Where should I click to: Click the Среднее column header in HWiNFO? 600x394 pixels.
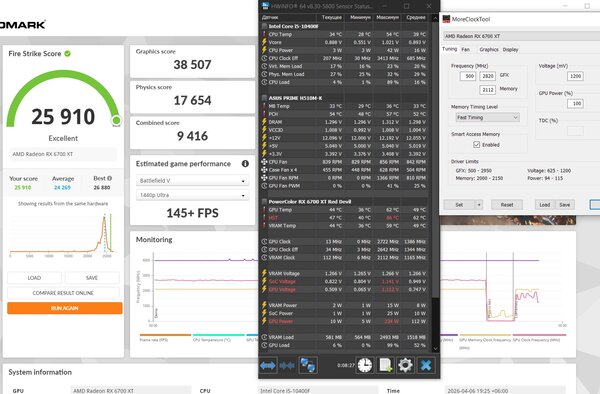coord(415,17)
